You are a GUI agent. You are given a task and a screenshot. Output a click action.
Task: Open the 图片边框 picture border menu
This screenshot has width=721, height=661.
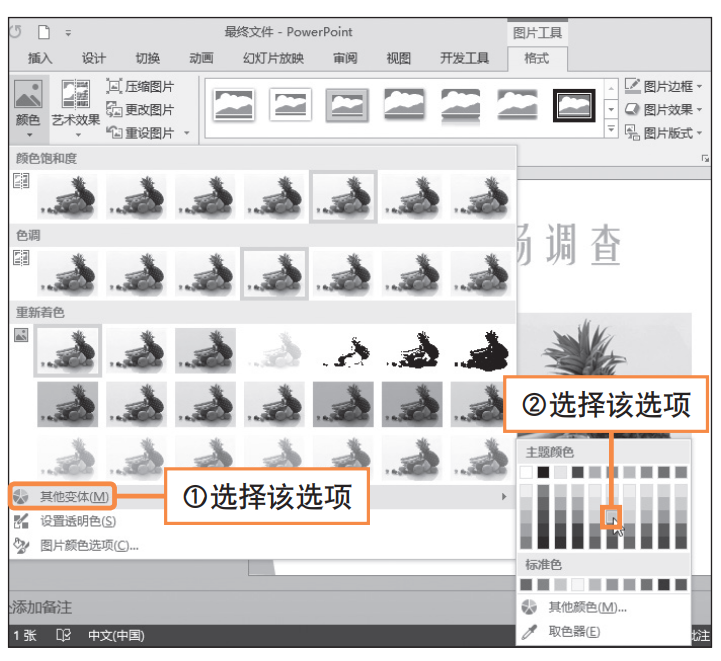pos(664,86)
